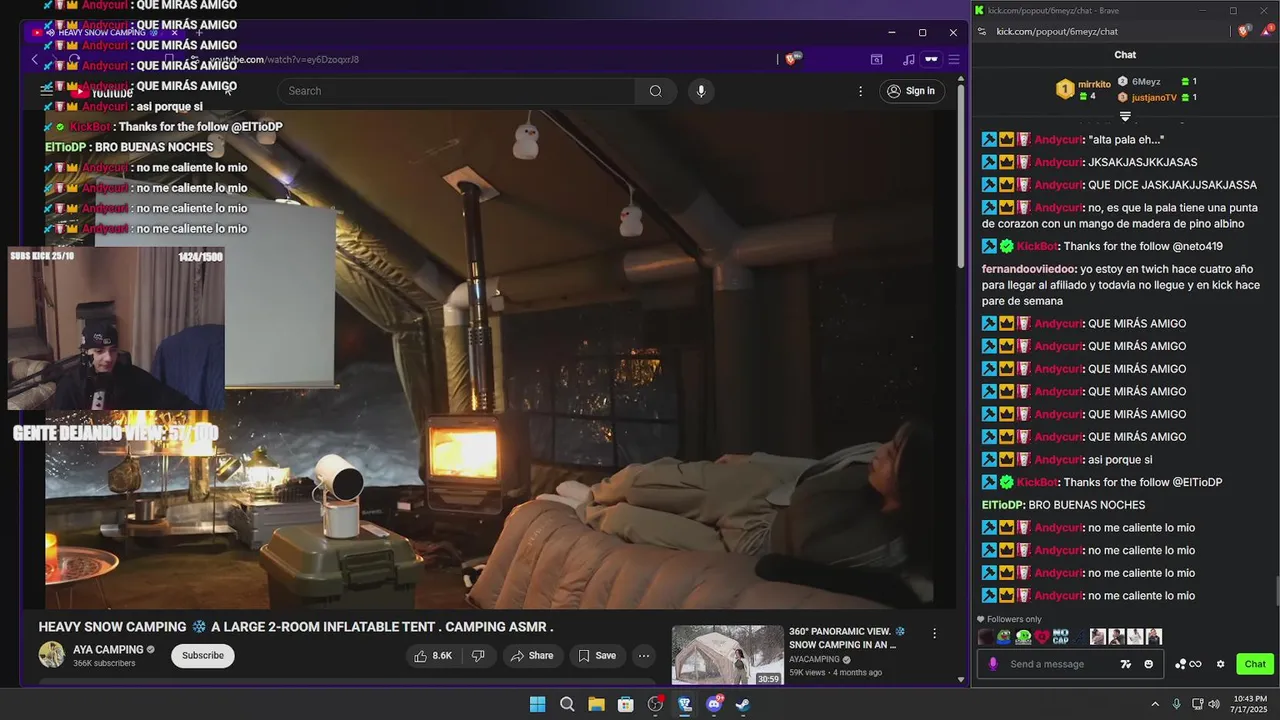
Task: Open AYA CAMPING channel name link
Action: [108, 650]
